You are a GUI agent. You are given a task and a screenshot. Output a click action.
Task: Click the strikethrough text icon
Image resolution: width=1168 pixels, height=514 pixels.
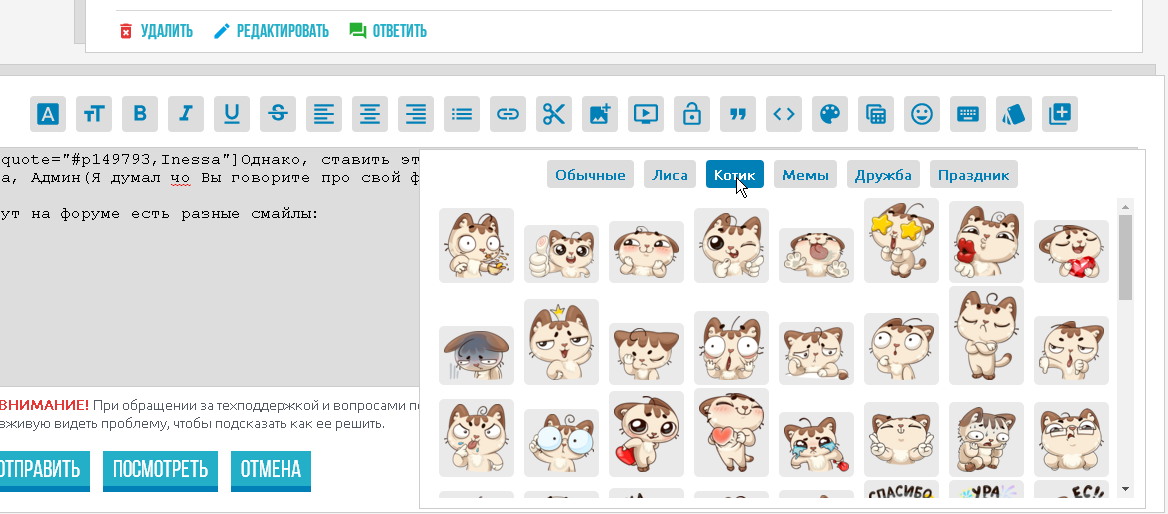tap(278, 114)
